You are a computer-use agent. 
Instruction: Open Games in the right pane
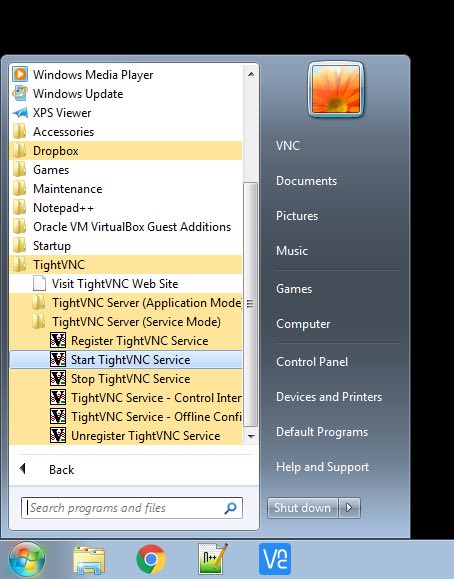294,289
